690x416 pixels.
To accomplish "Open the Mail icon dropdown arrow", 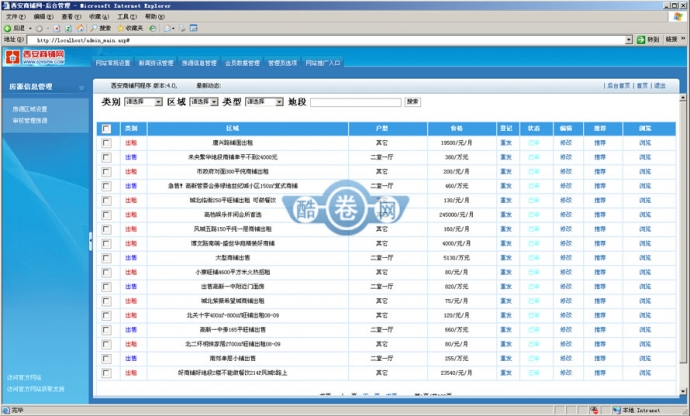I will (x=173, y=29).
